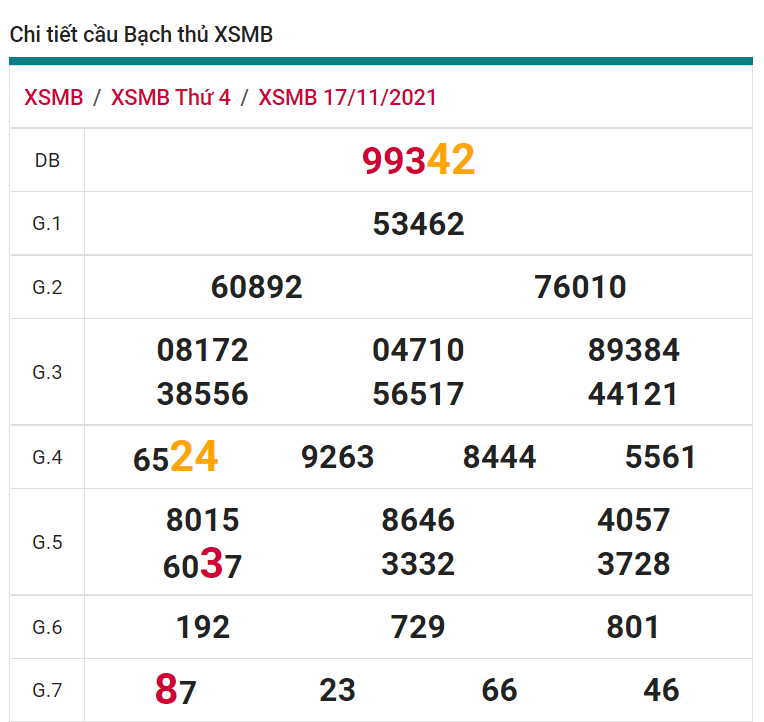This screenshot has height=722, width=764.
Task: Click the G.7 number 87 with red 8
Action: pyautogui.click(x=175, y=690)
